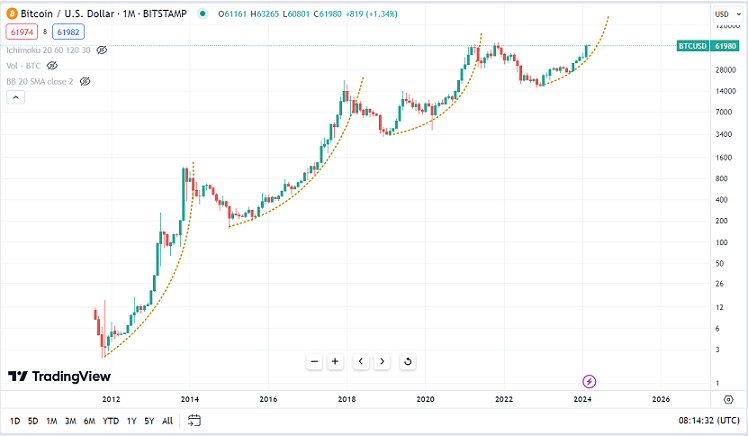
Task: Select the All time range
Action: pyautogui.click(x=167, y=421)
